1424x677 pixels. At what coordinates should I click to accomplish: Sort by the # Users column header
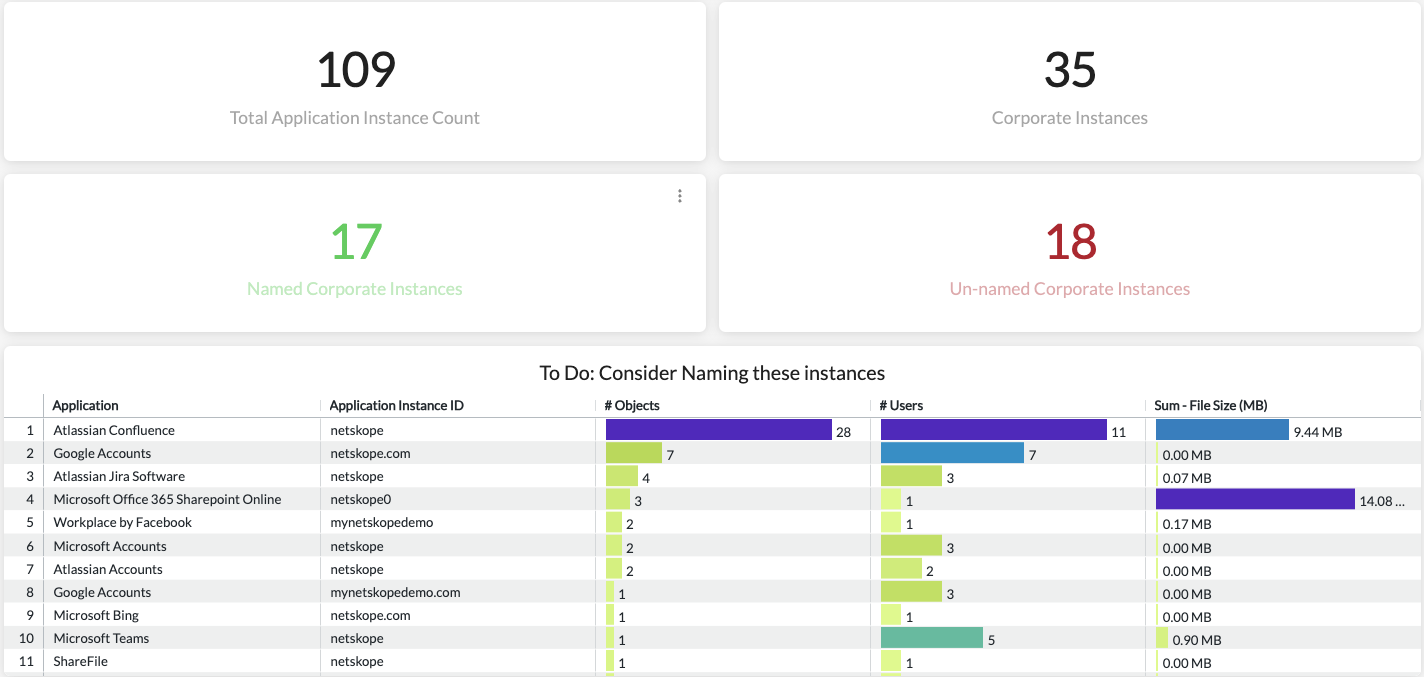[901, 405]
